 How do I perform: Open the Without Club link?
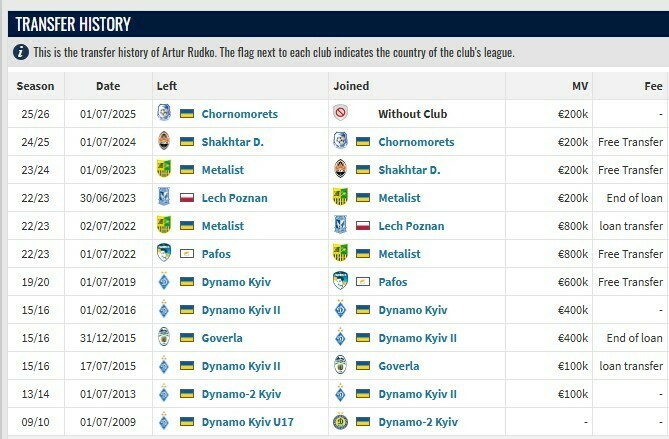tap(412, 114)
